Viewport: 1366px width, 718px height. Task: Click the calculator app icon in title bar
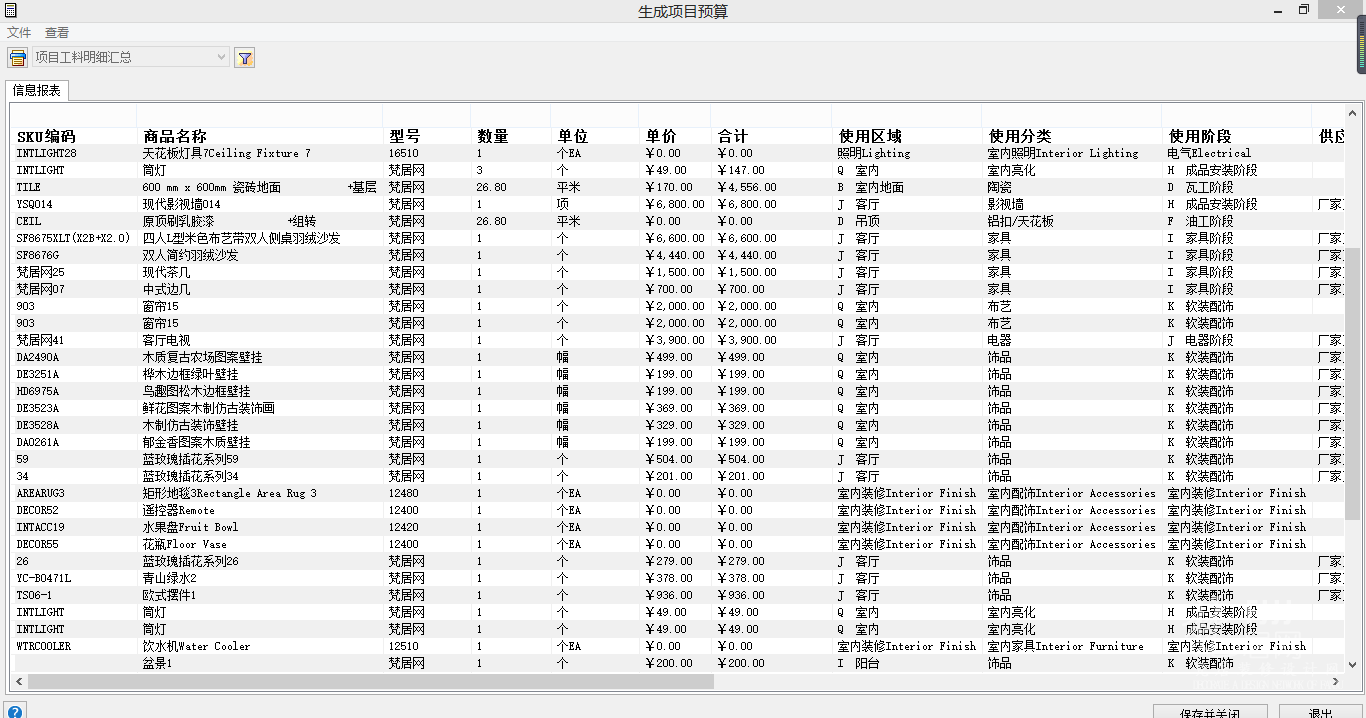(x=10, y=10)
